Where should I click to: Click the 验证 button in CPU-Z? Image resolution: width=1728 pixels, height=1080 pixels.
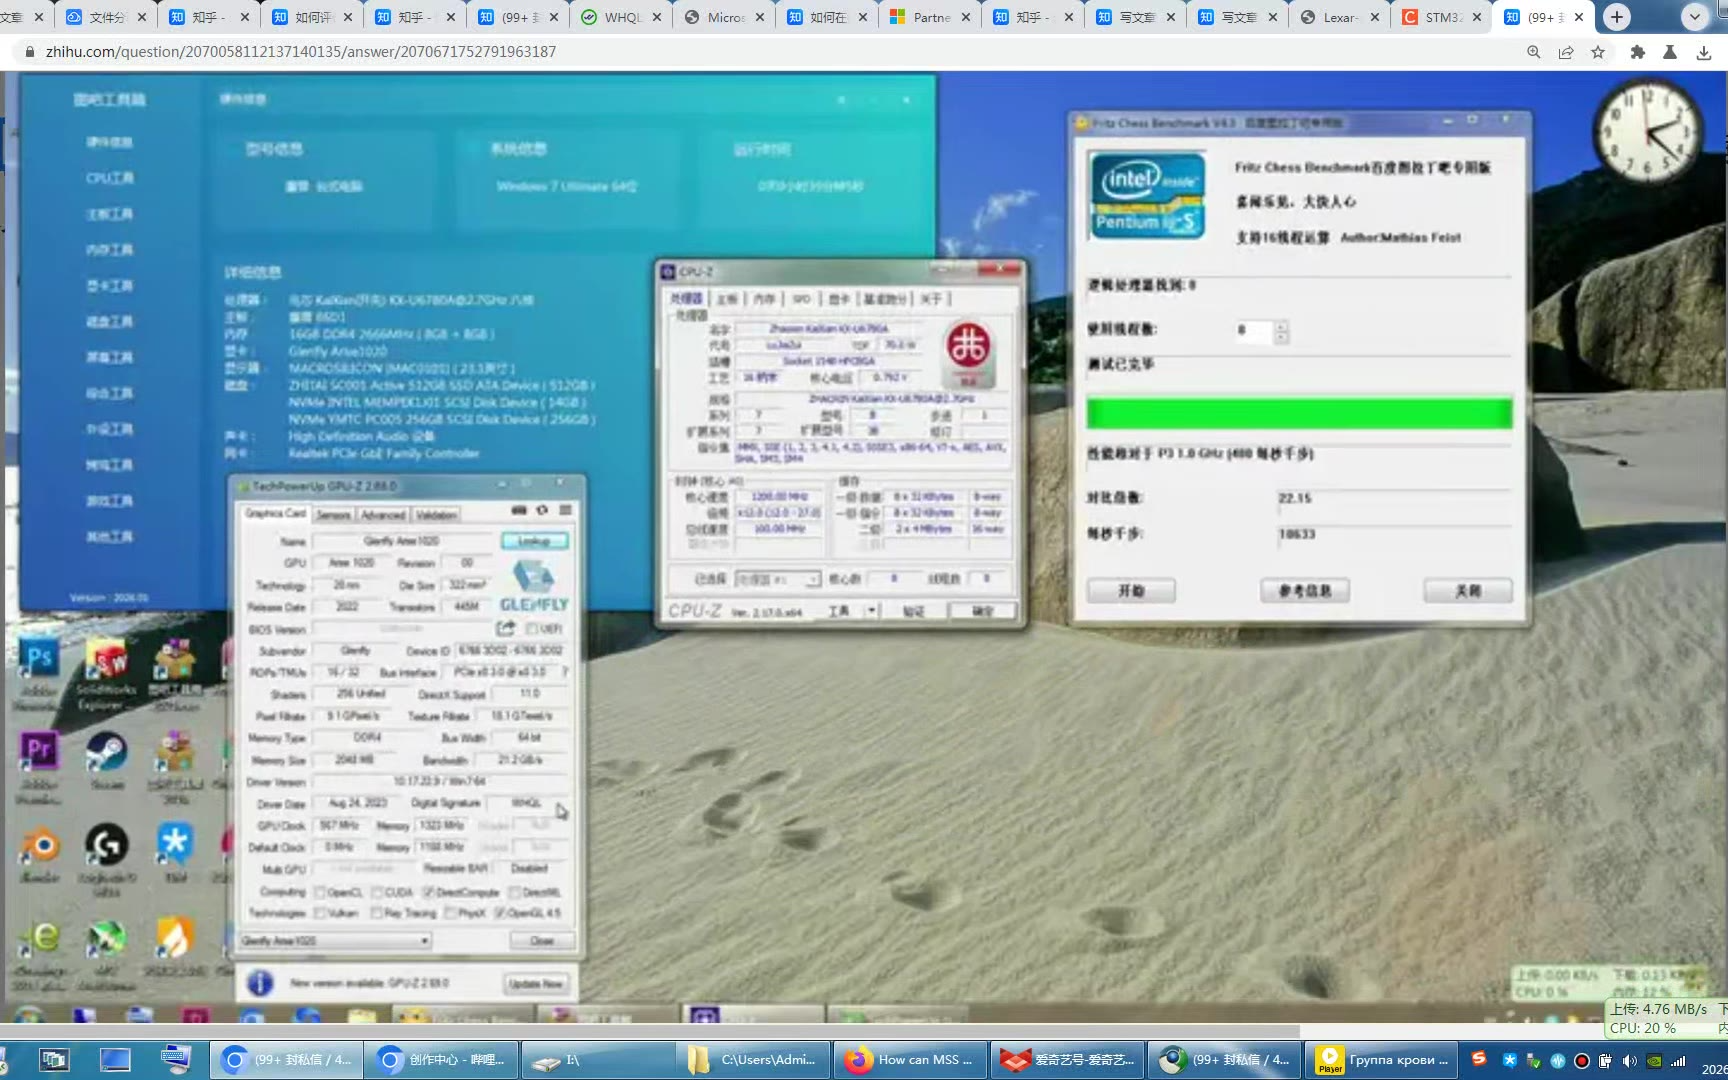coord(913,611)
